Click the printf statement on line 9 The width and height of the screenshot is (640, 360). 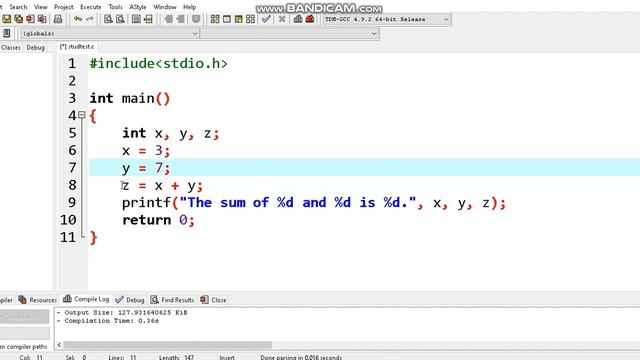[313, 203]
